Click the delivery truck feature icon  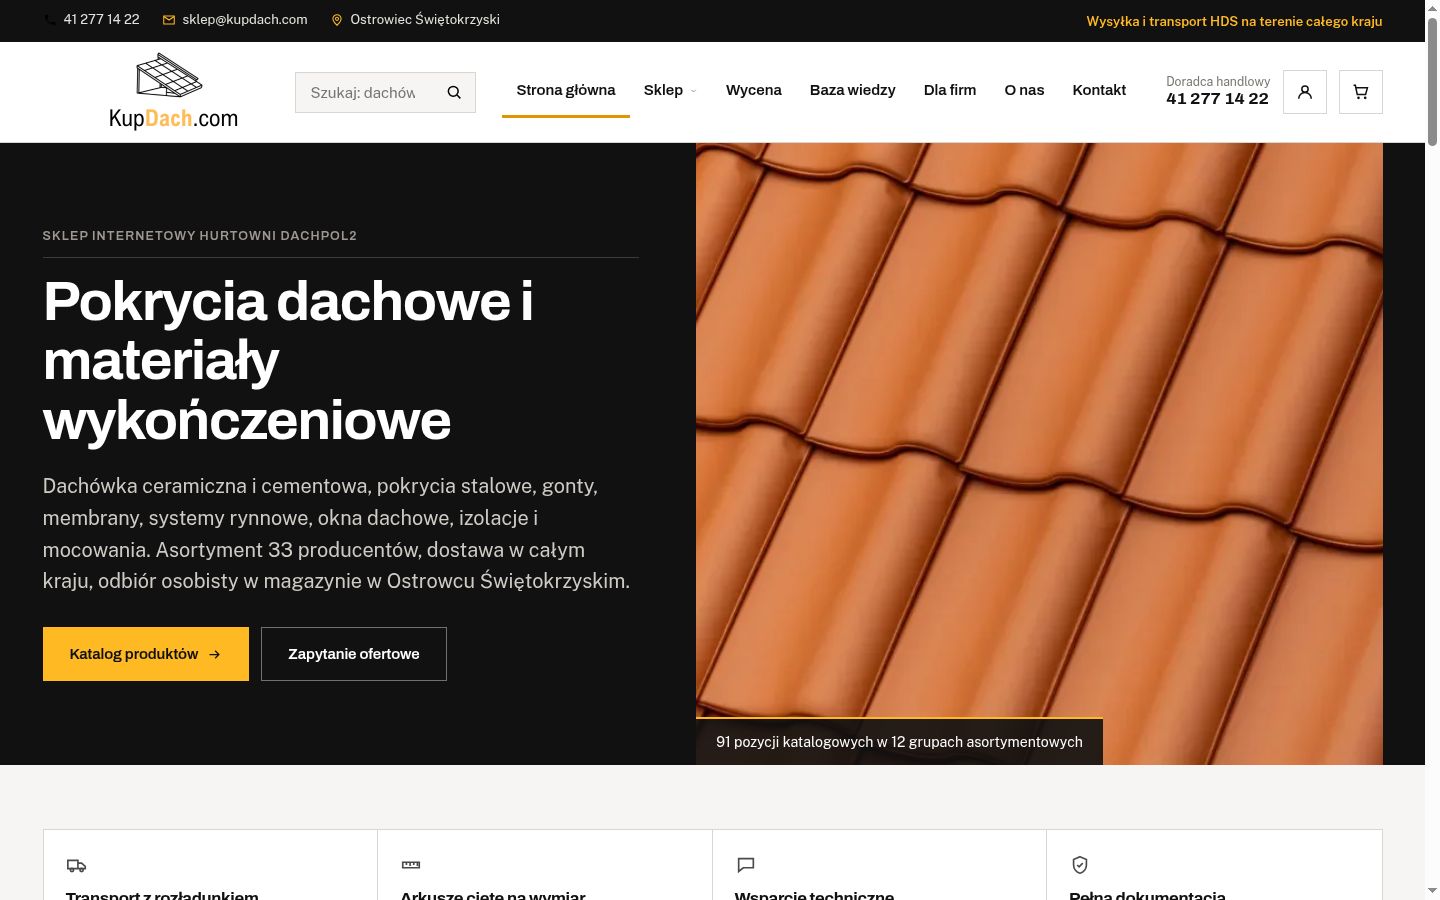pos(76,865)
